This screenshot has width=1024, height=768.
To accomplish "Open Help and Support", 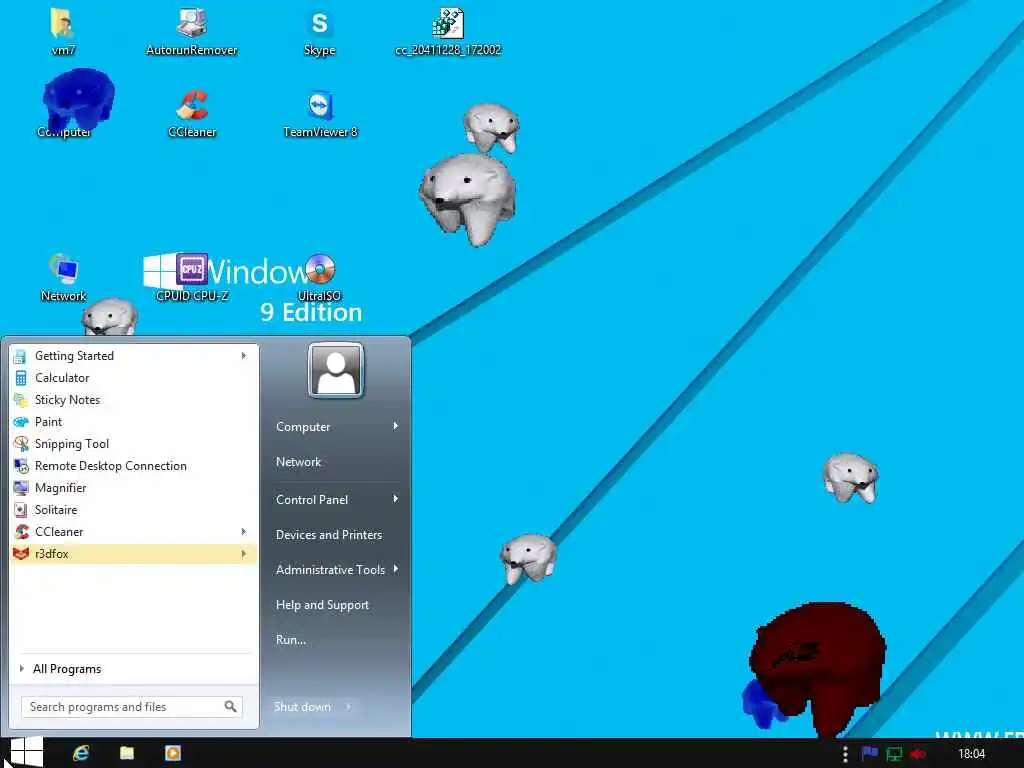I will coord(322,605).
